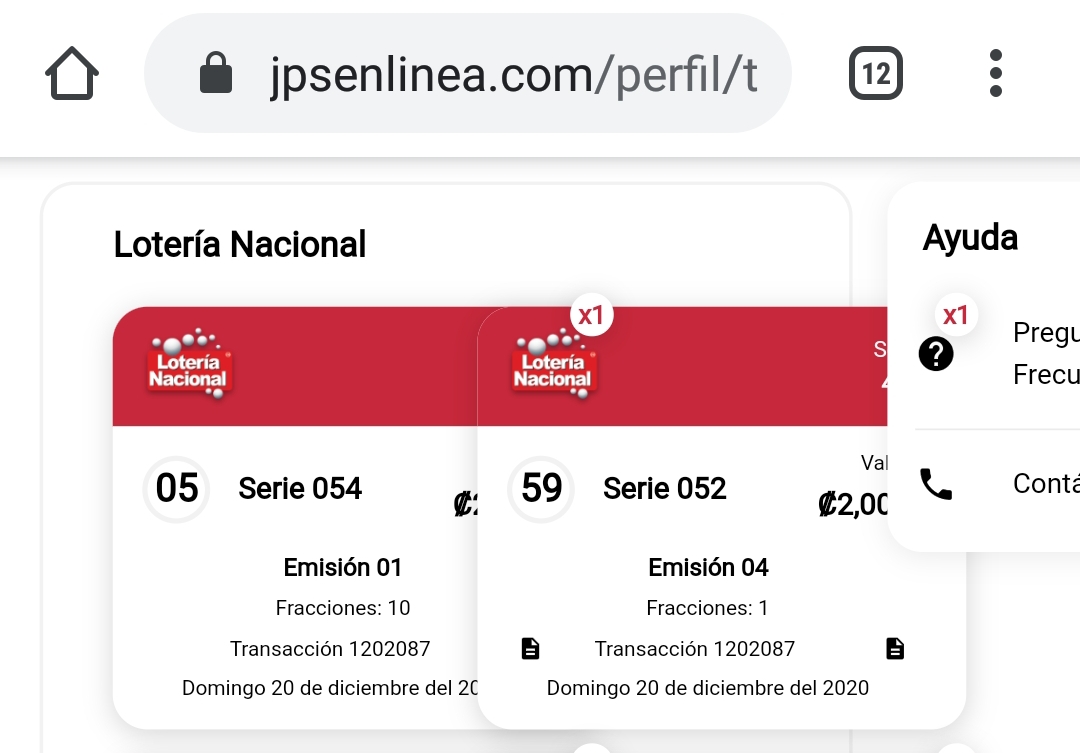Tap the Lotería Nacional logo on Serie 054 ticket
The height and width of the screenshot is (753, 1080).
189,364
